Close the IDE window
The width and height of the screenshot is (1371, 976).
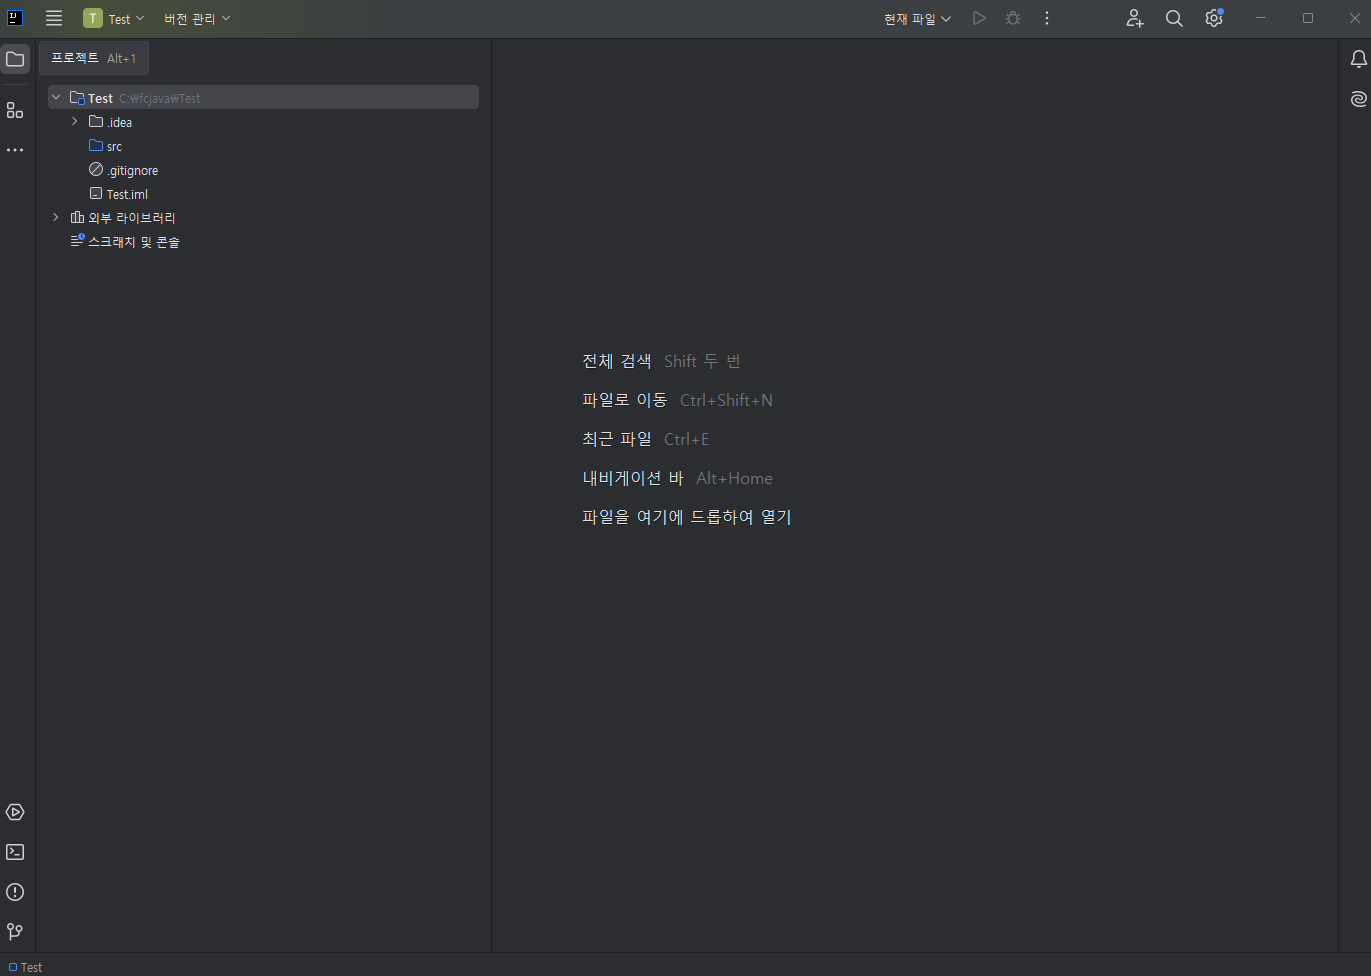coord(1354,18)
